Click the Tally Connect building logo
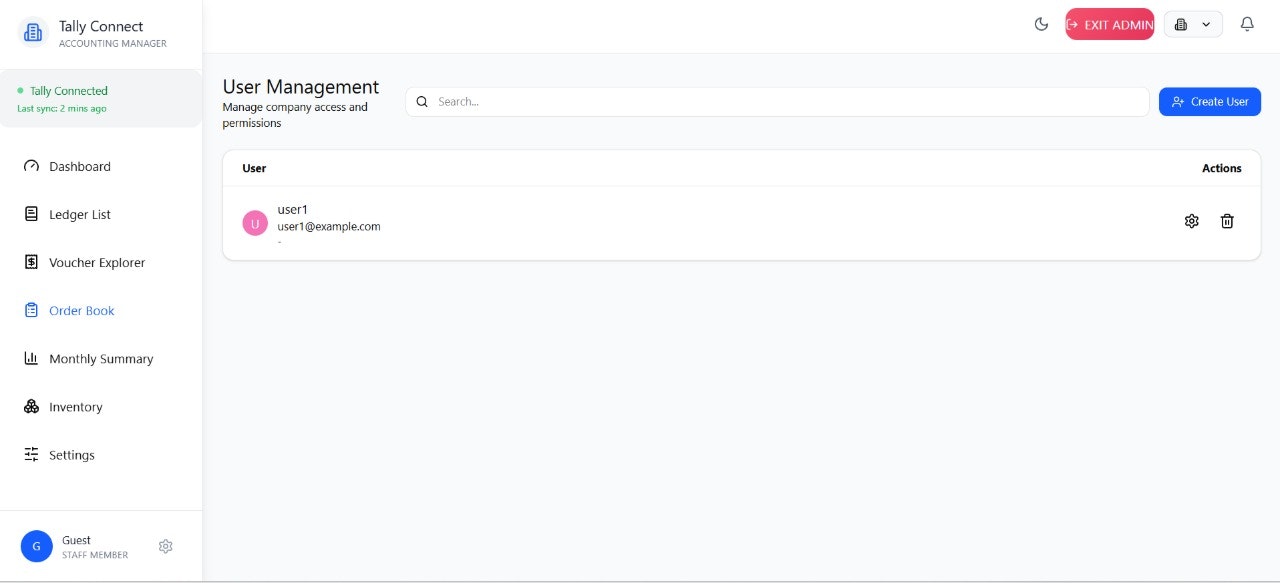The height and width of the screenshot is (583, 1280). coord(33,33)
